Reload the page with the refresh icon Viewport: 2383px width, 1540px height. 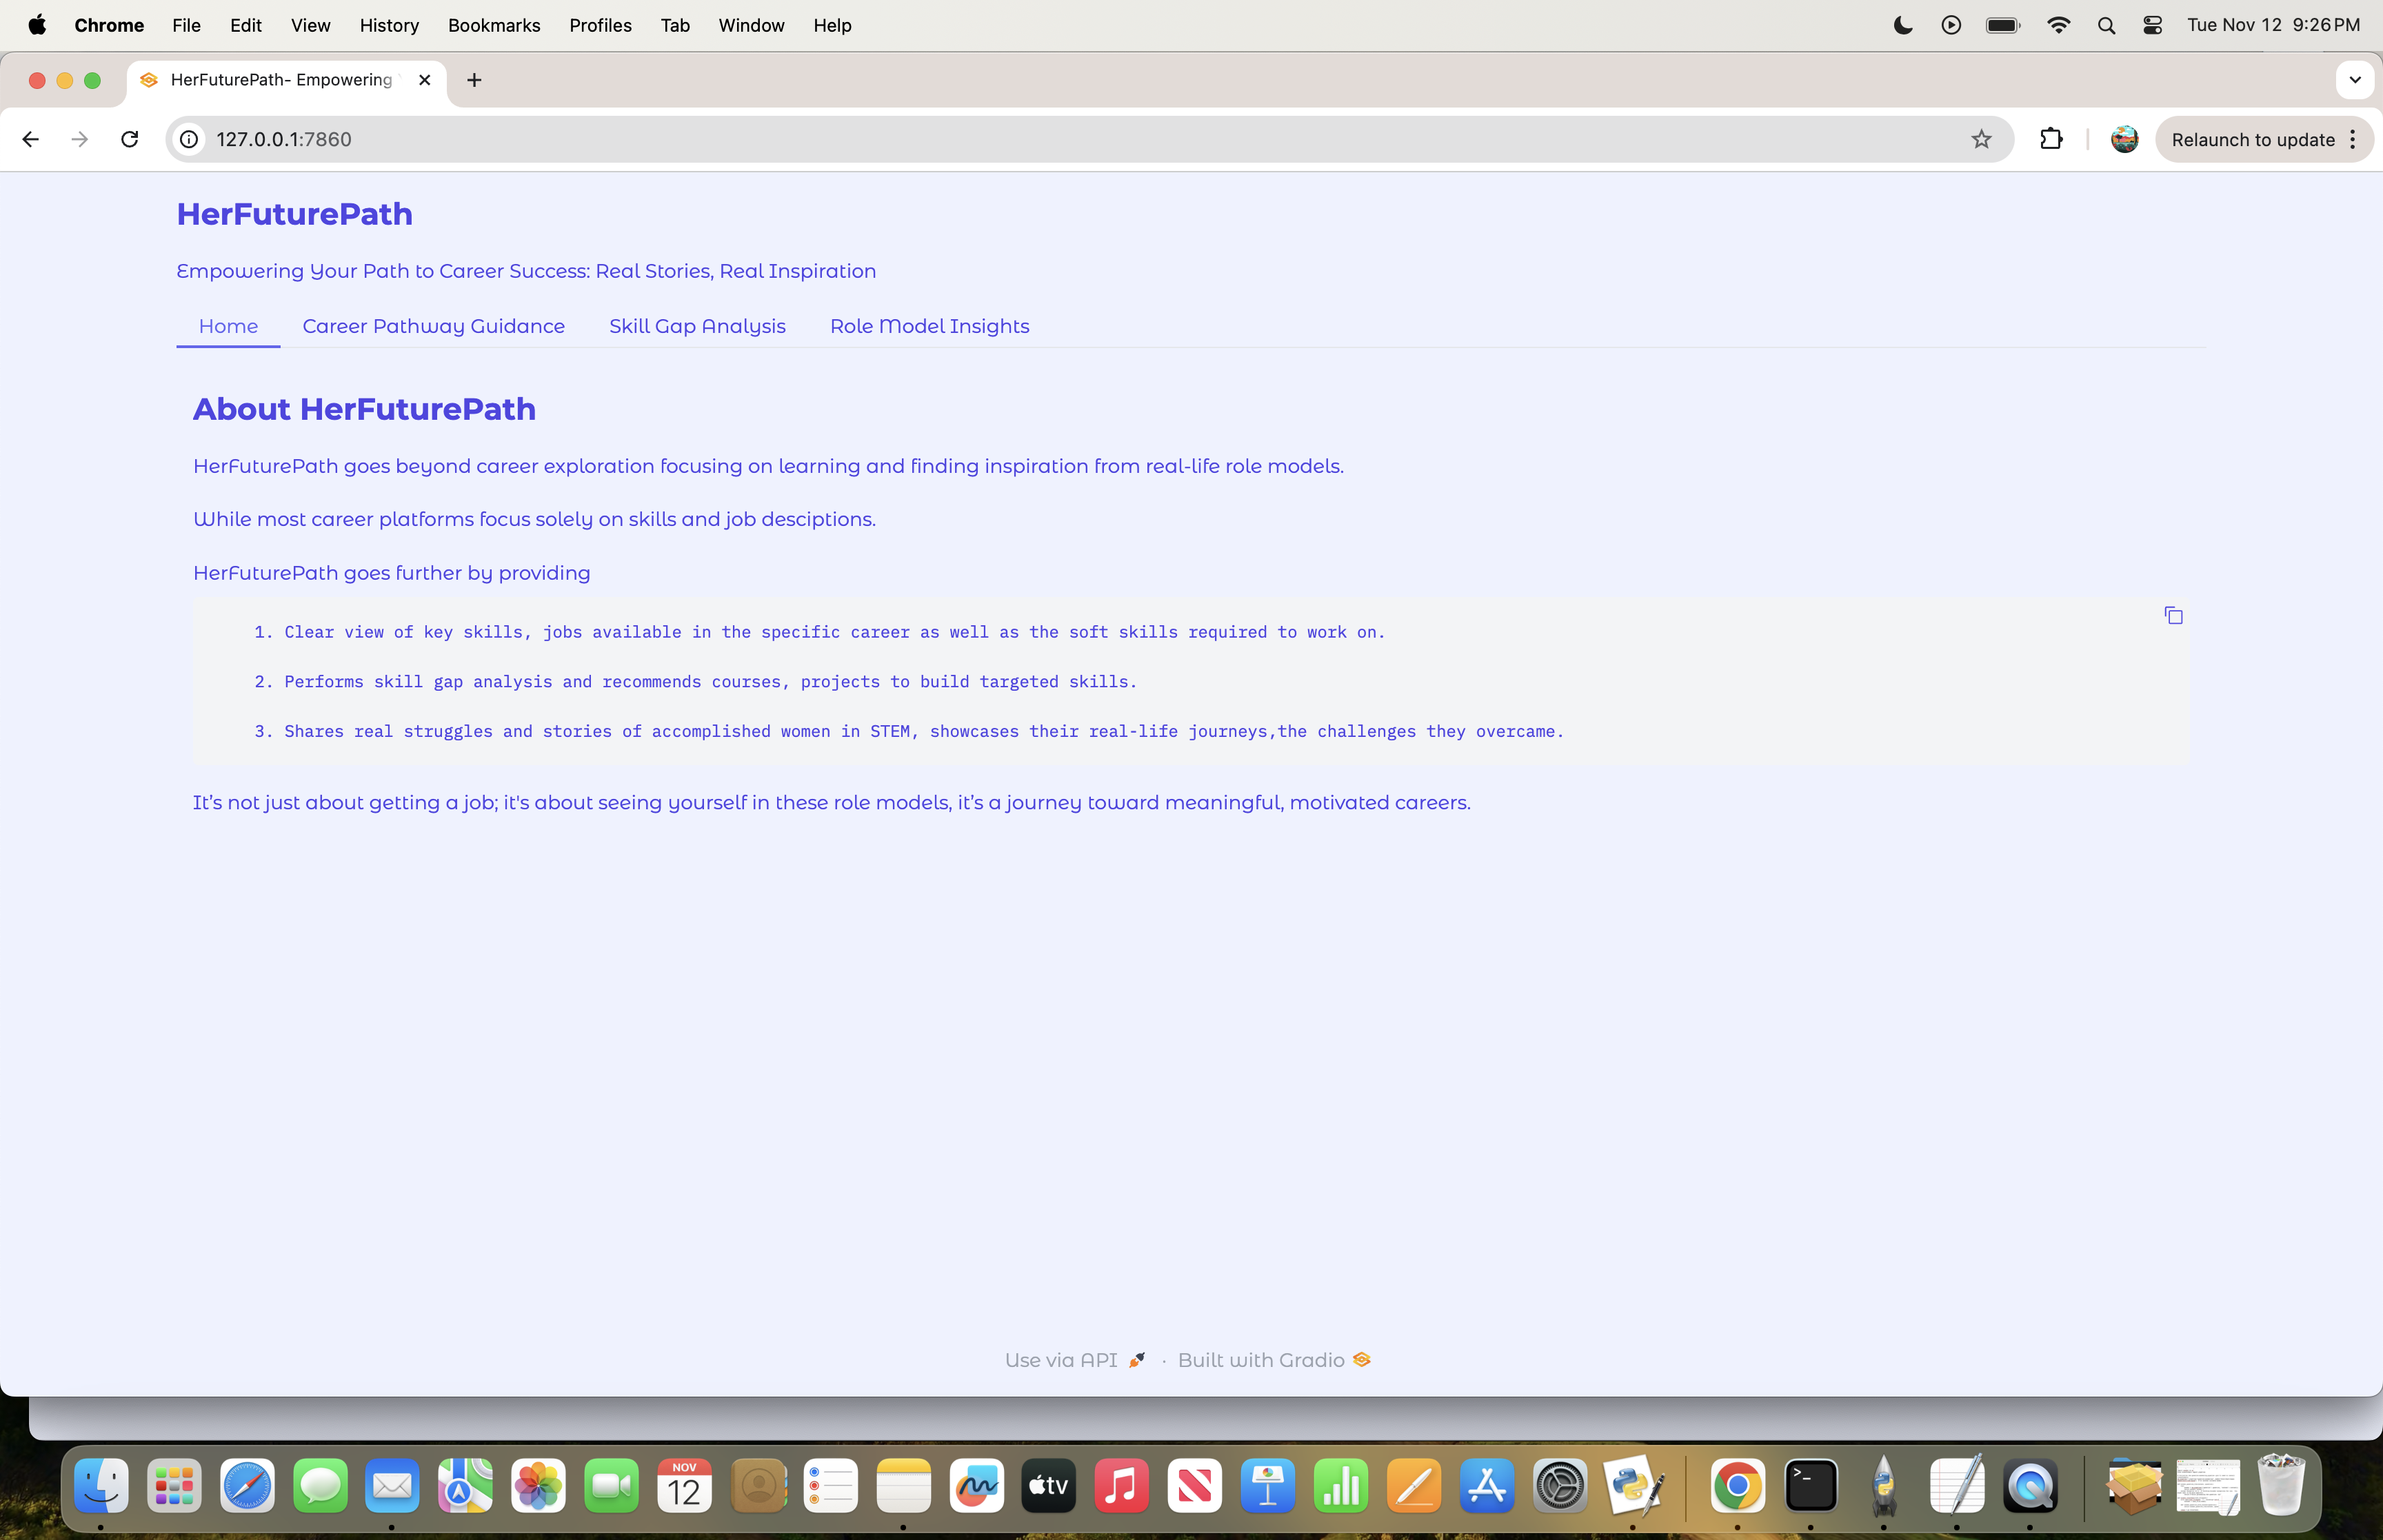tap(130, 139)
